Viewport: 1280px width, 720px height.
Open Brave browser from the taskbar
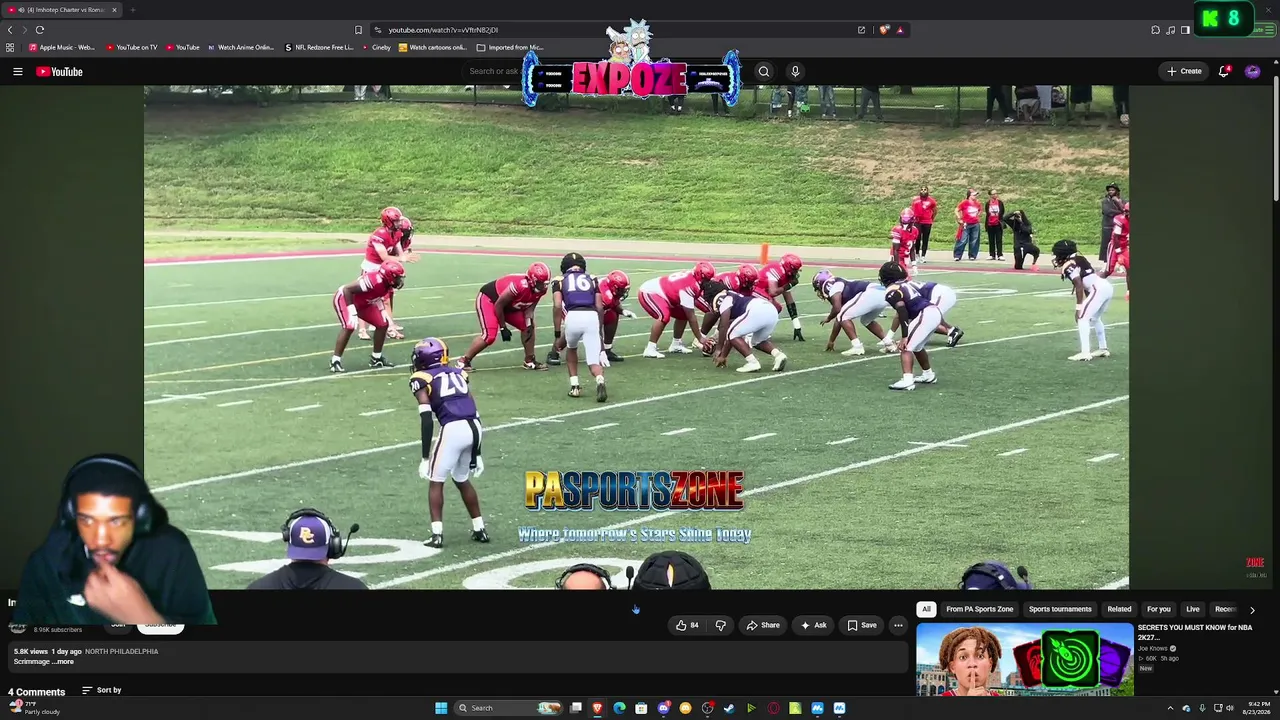(x=598, y=708)
